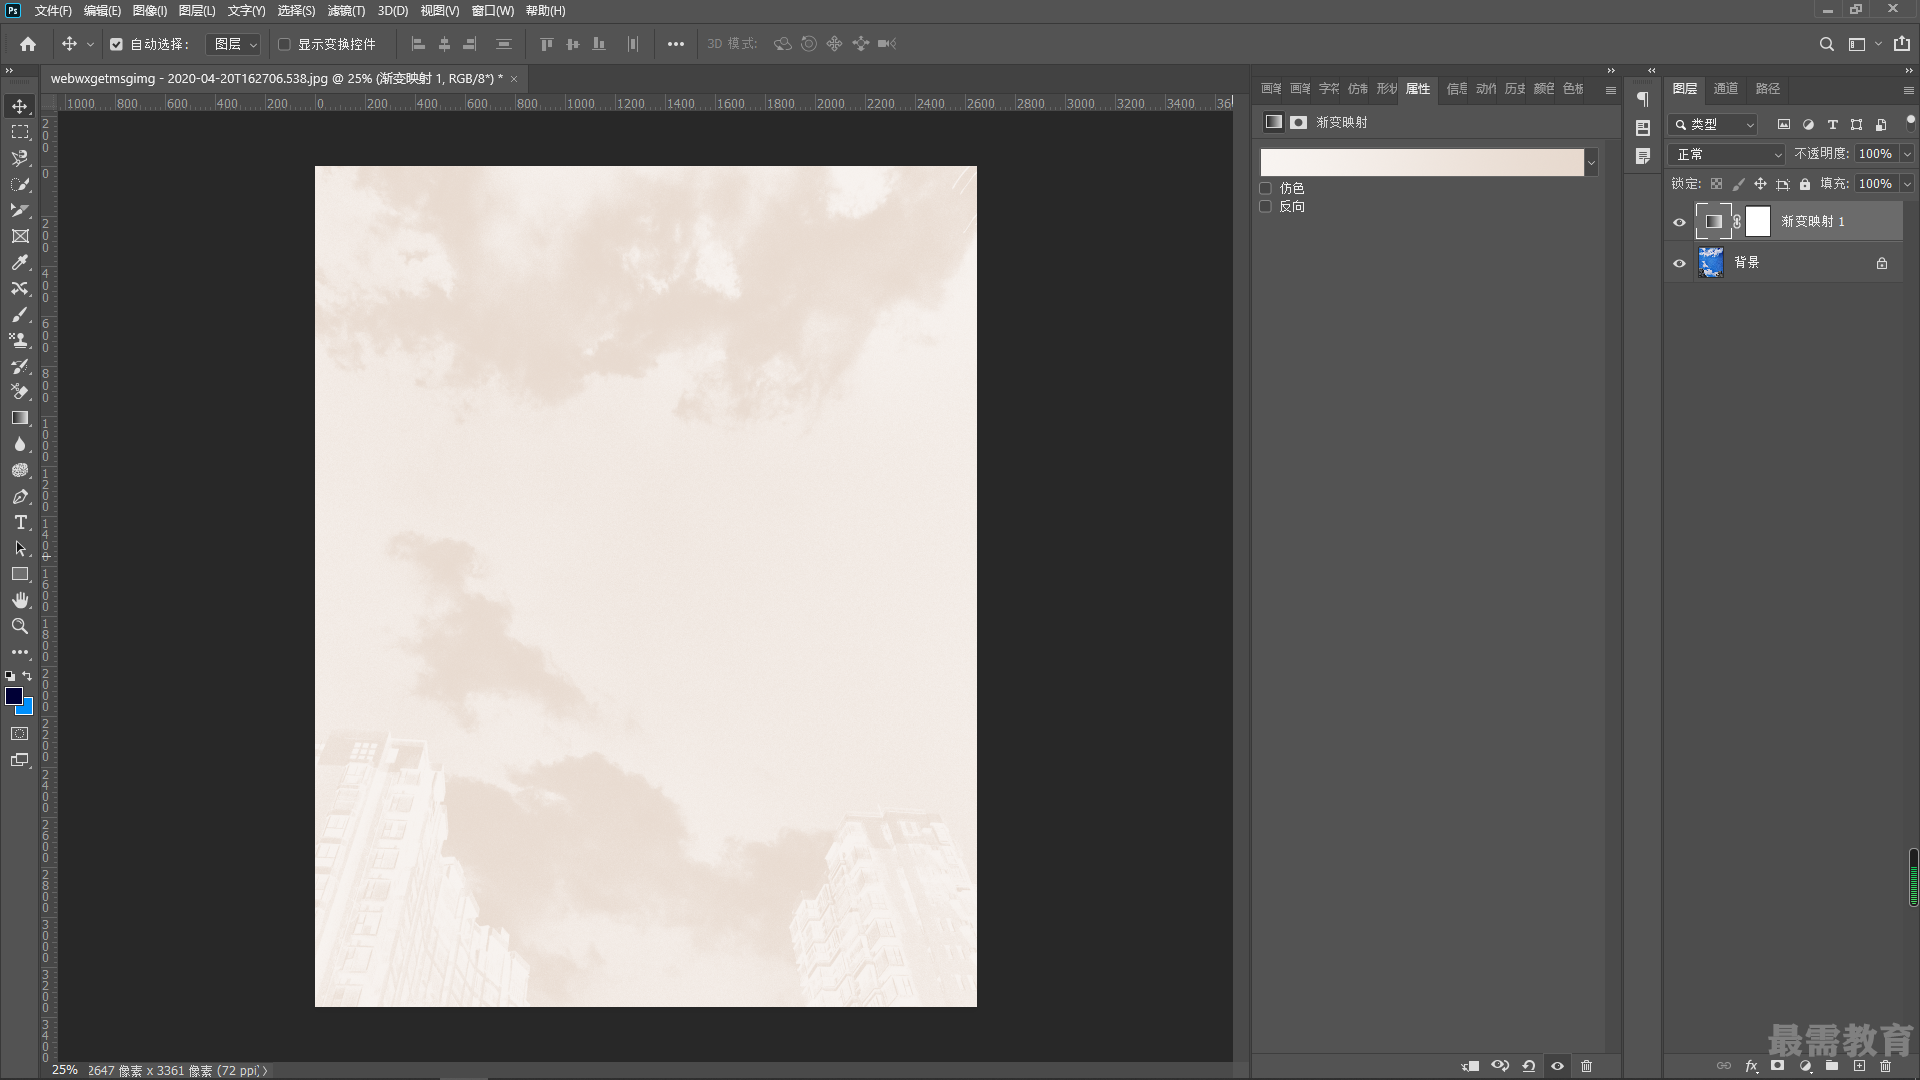Viewport: 1920px width, 1080px height.
Task: Click the background color swatch
Action: click(x=26, y=708)
